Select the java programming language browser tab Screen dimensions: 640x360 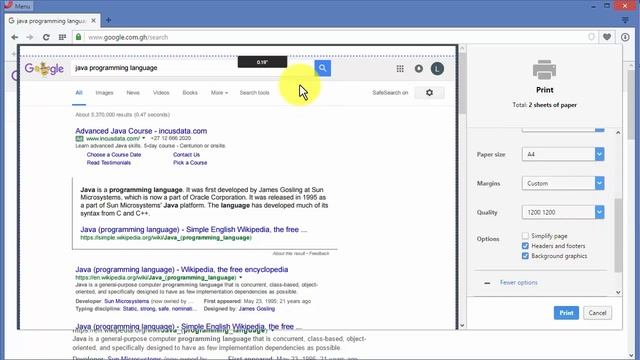pos(52,20)
